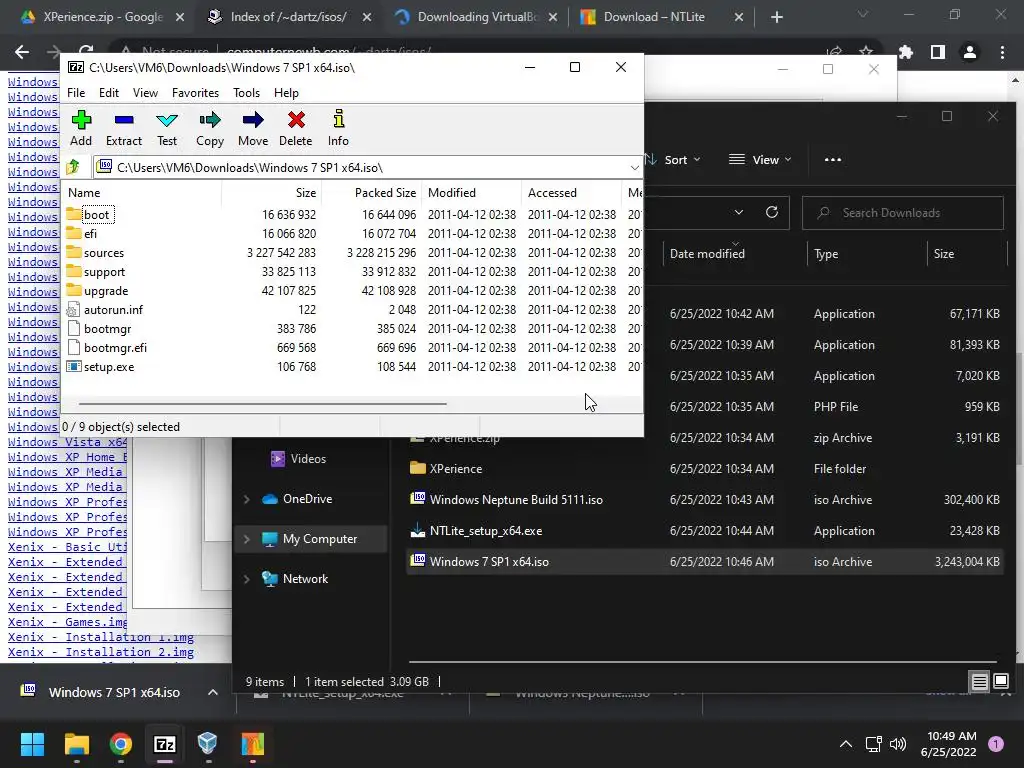Open the File menu in 7-Zip

(x=76, y=93)
